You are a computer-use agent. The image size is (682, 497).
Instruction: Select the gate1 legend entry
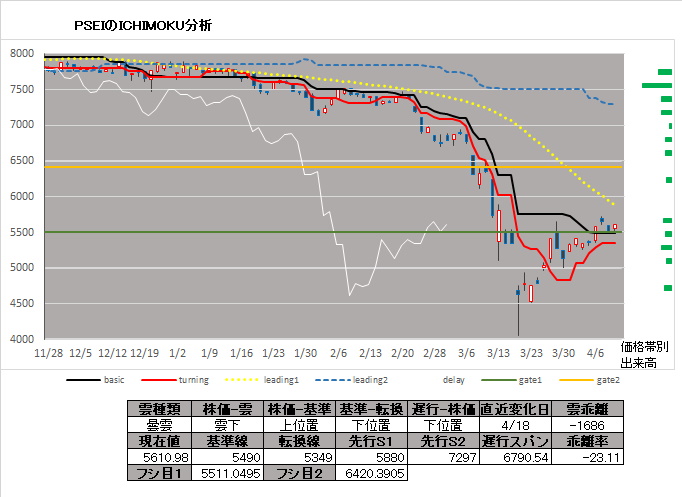point(512,380)
